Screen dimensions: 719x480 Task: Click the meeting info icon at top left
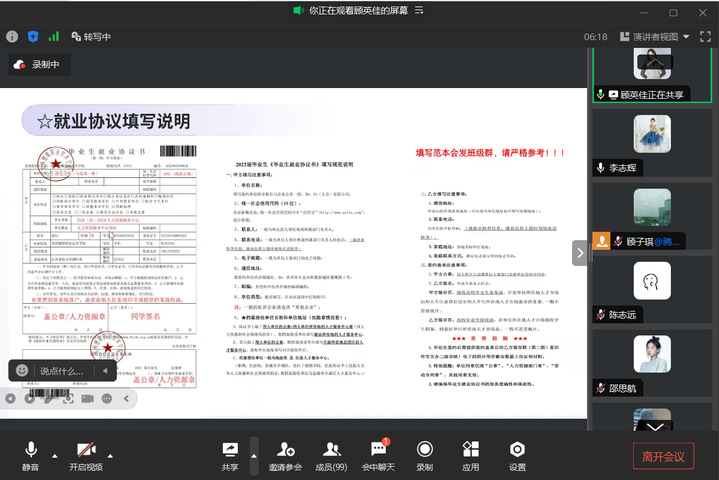tap(12, 36)
